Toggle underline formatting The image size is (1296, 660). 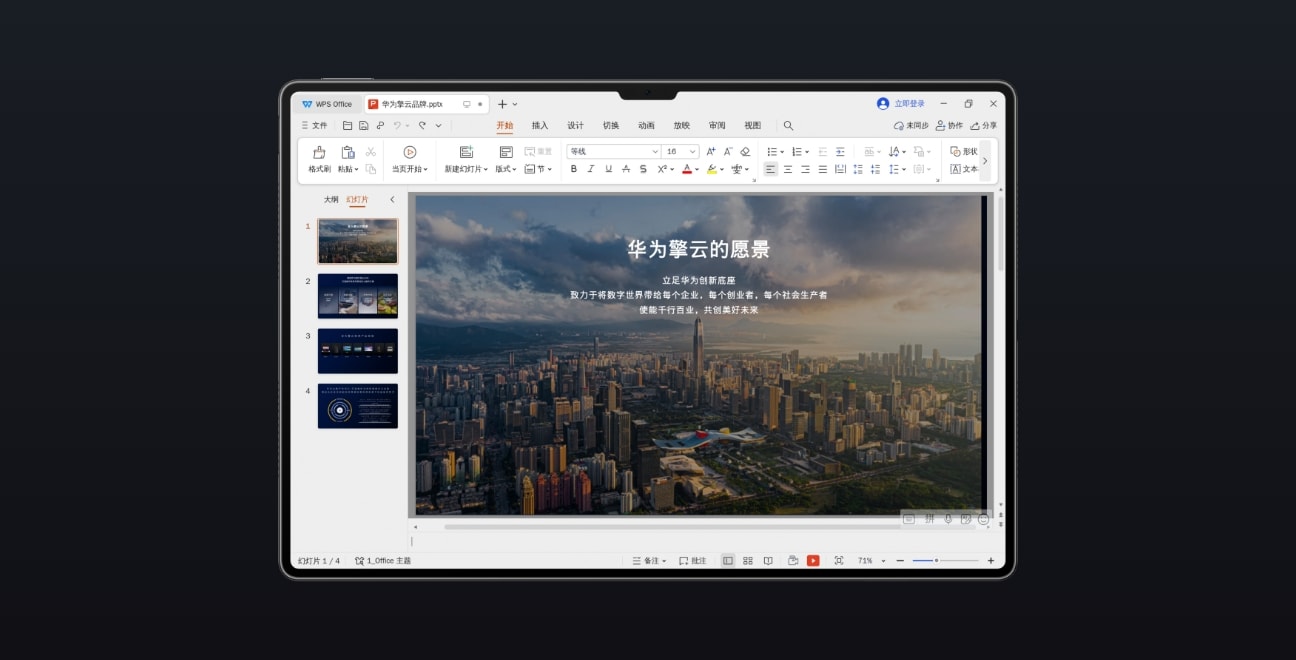click(x=607, y=169)
